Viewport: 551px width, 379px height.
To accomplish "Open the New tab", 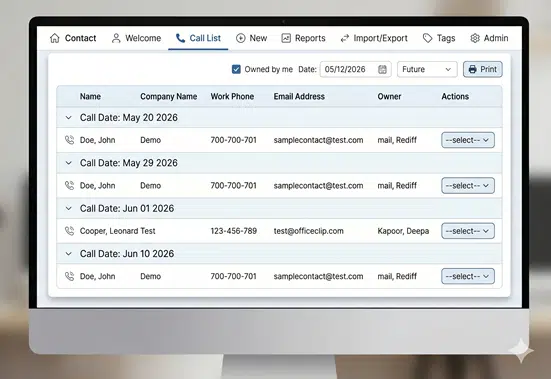I will 252,38.
